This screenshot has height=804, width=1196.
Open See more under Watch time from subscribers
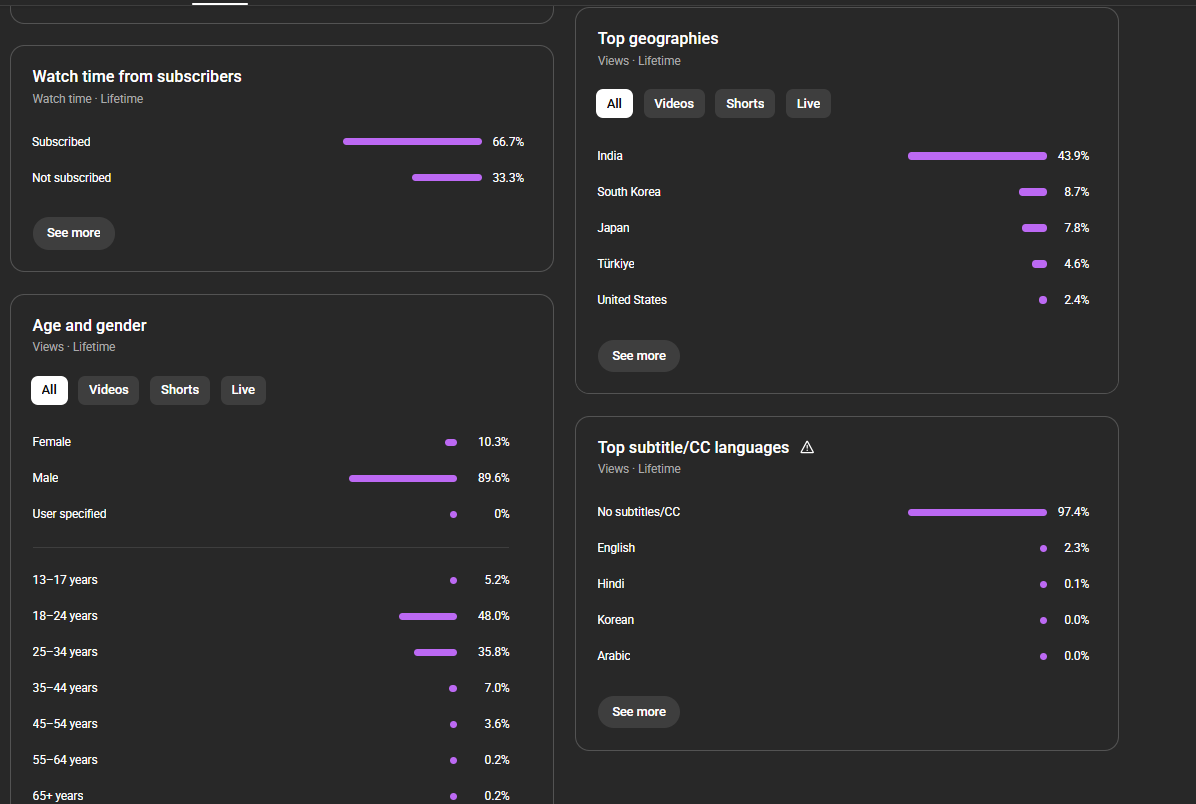coord(74,233)
